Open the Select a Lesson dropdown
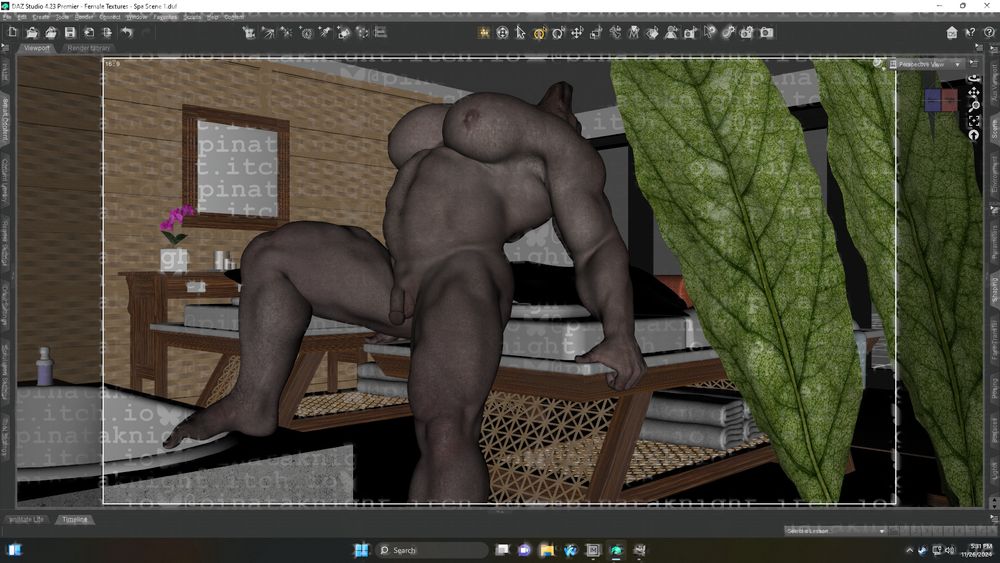1000x563 pixels. pyautogui.click(x=835, y=530)
